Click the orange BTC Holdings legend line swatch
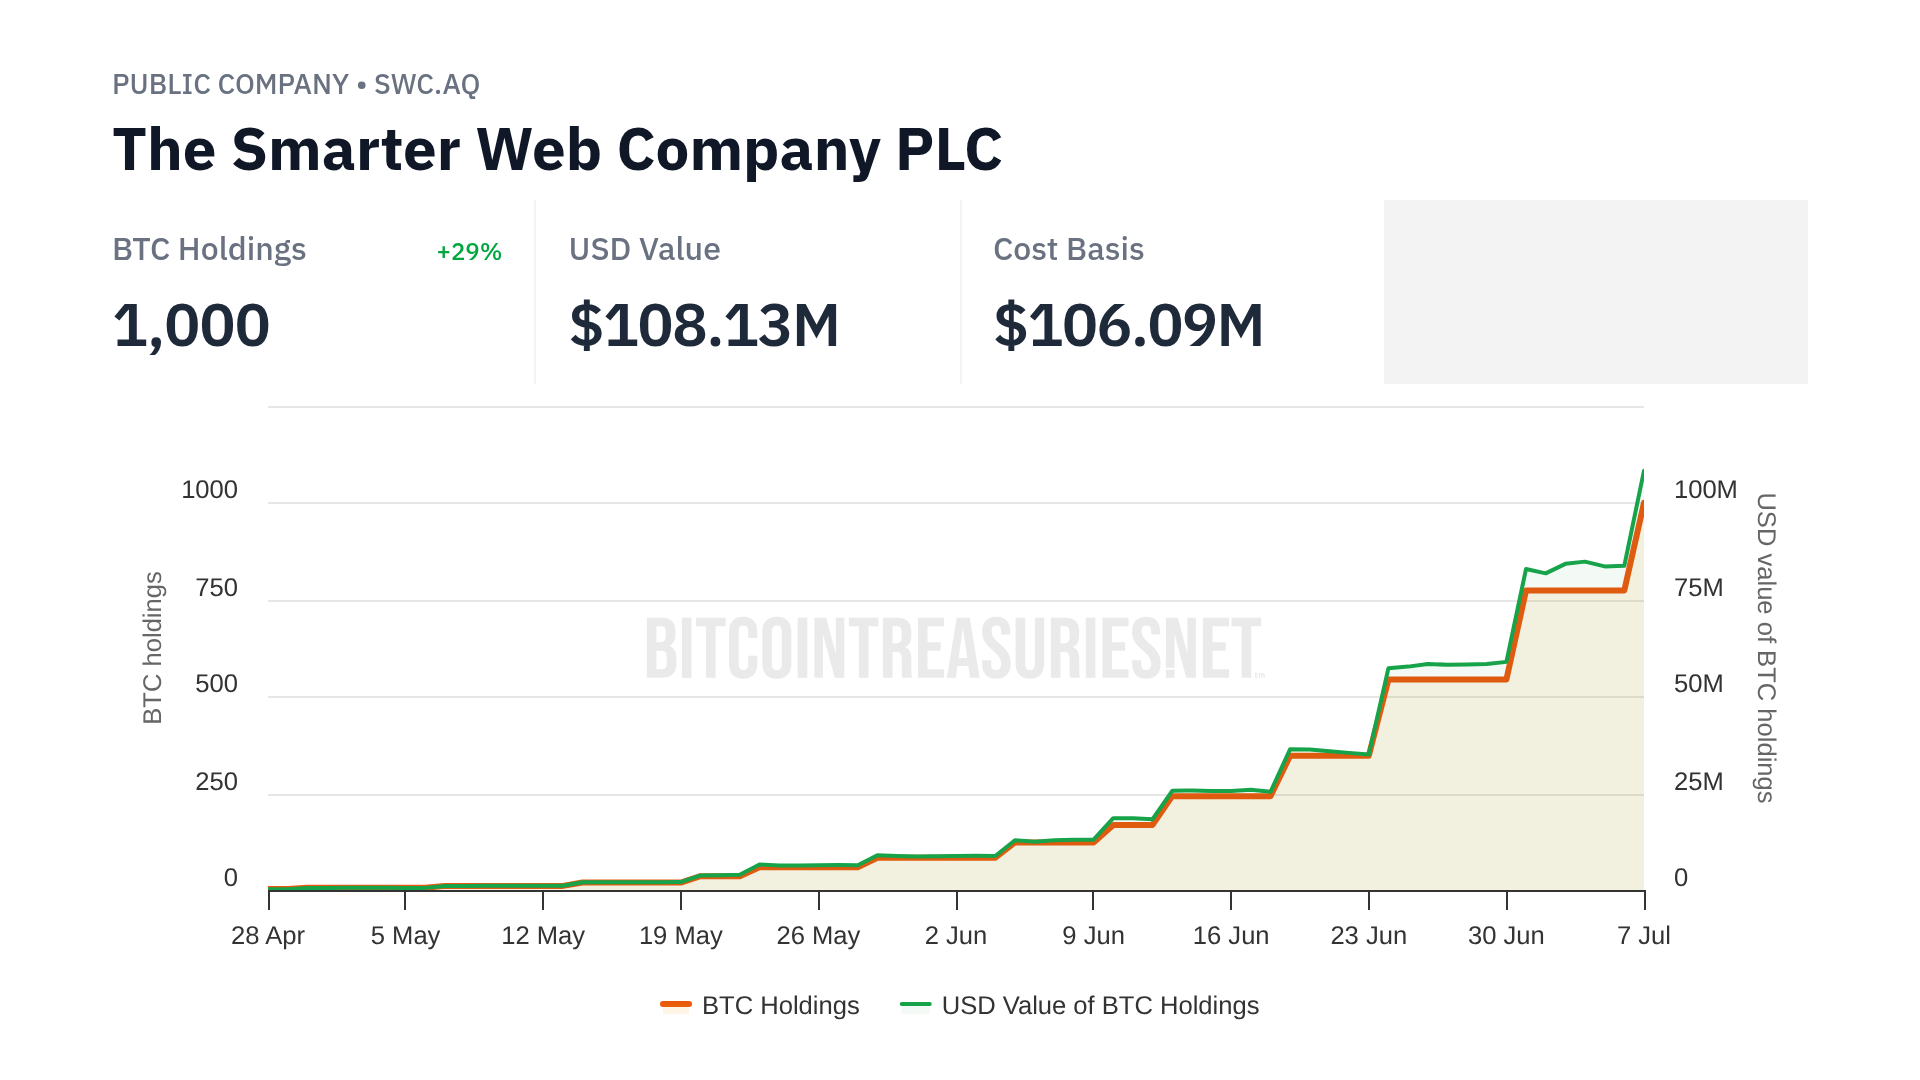The width and height of the screenshot is (1920, 1080). [676, 1004]
